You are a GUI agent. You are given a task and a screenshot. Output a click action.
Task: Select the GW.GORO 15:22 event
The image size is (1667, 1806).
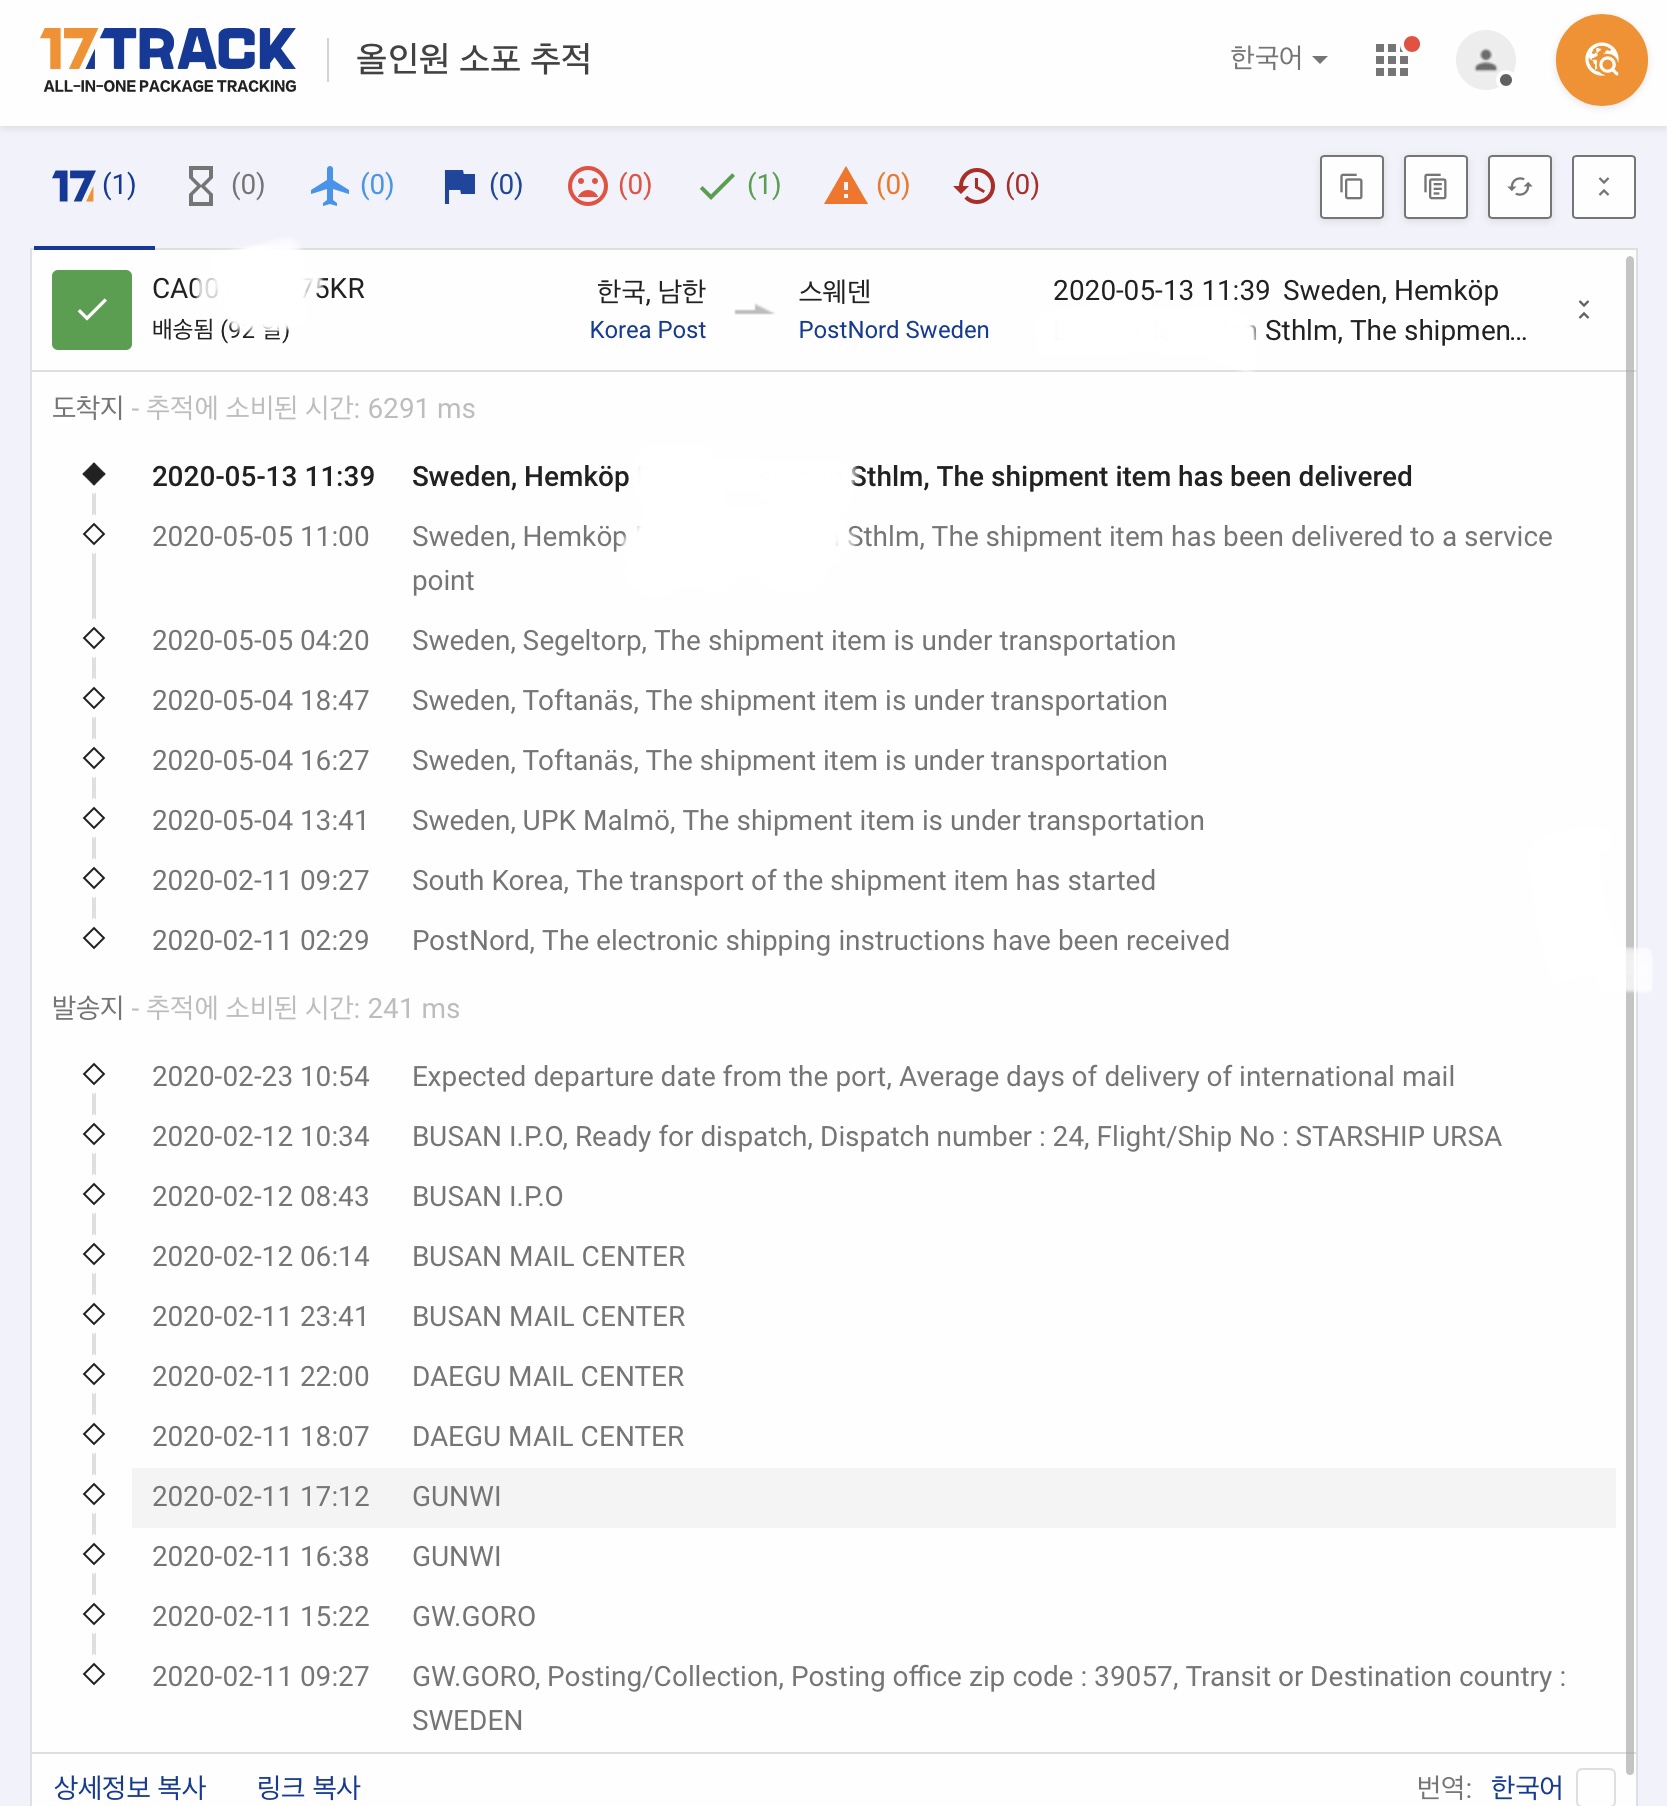(x=473, y=1617)
